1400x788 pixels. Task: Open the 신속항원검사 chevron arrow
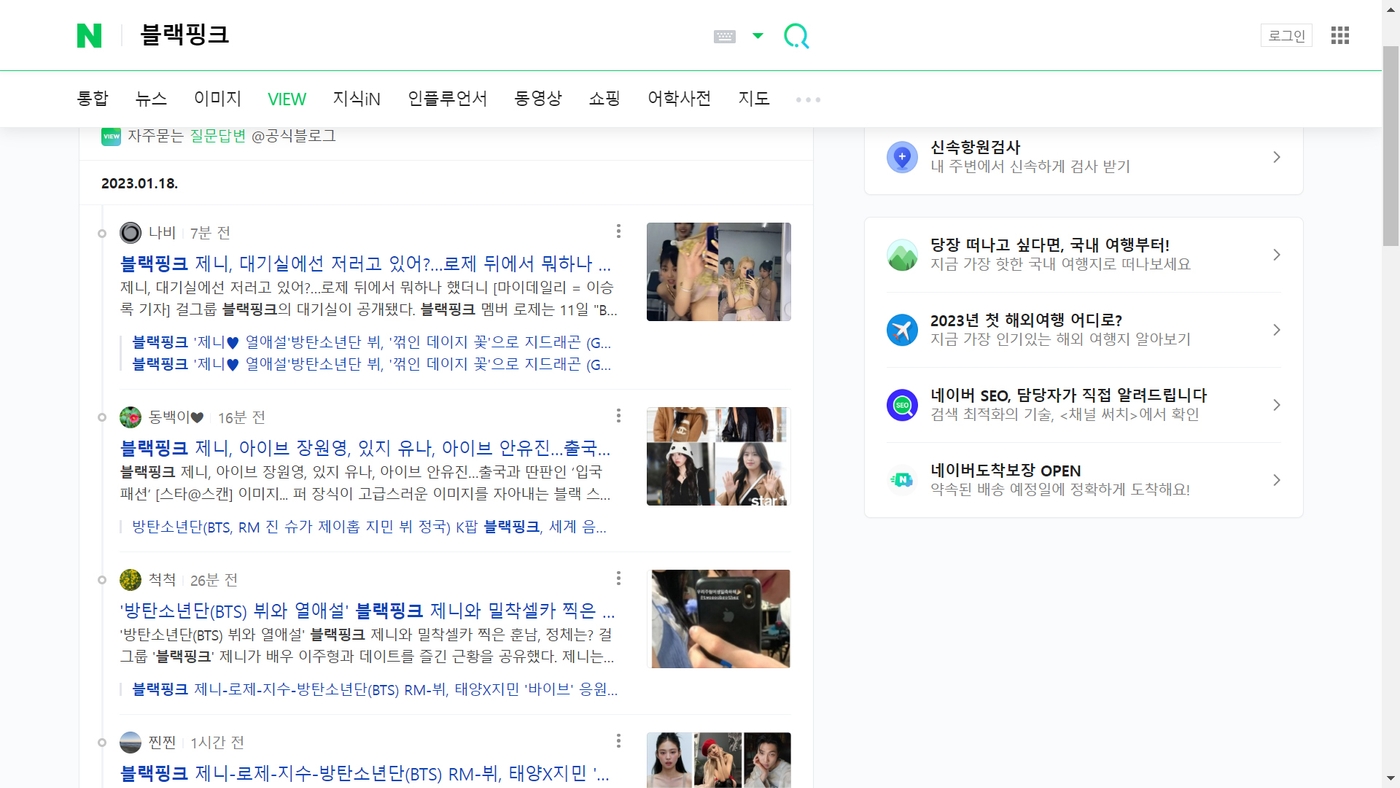(x=1276, y=157)
